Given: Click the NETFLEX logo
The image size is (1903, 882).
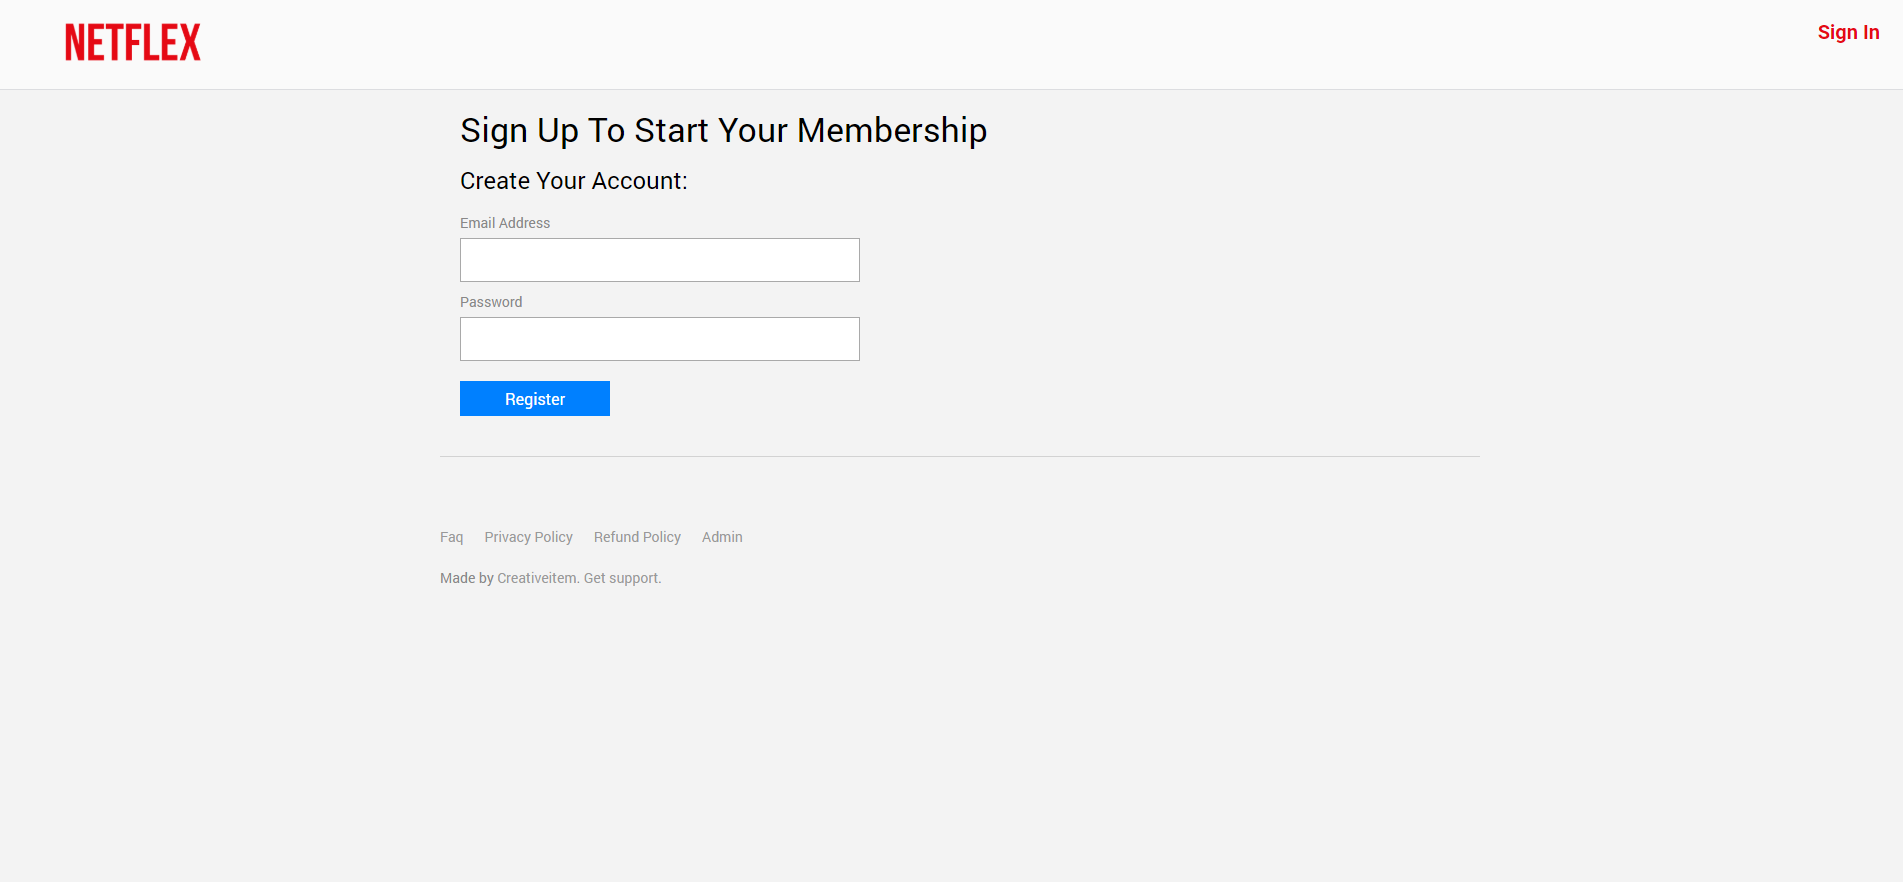Looking at the screenshot, I should coord(133,43).
